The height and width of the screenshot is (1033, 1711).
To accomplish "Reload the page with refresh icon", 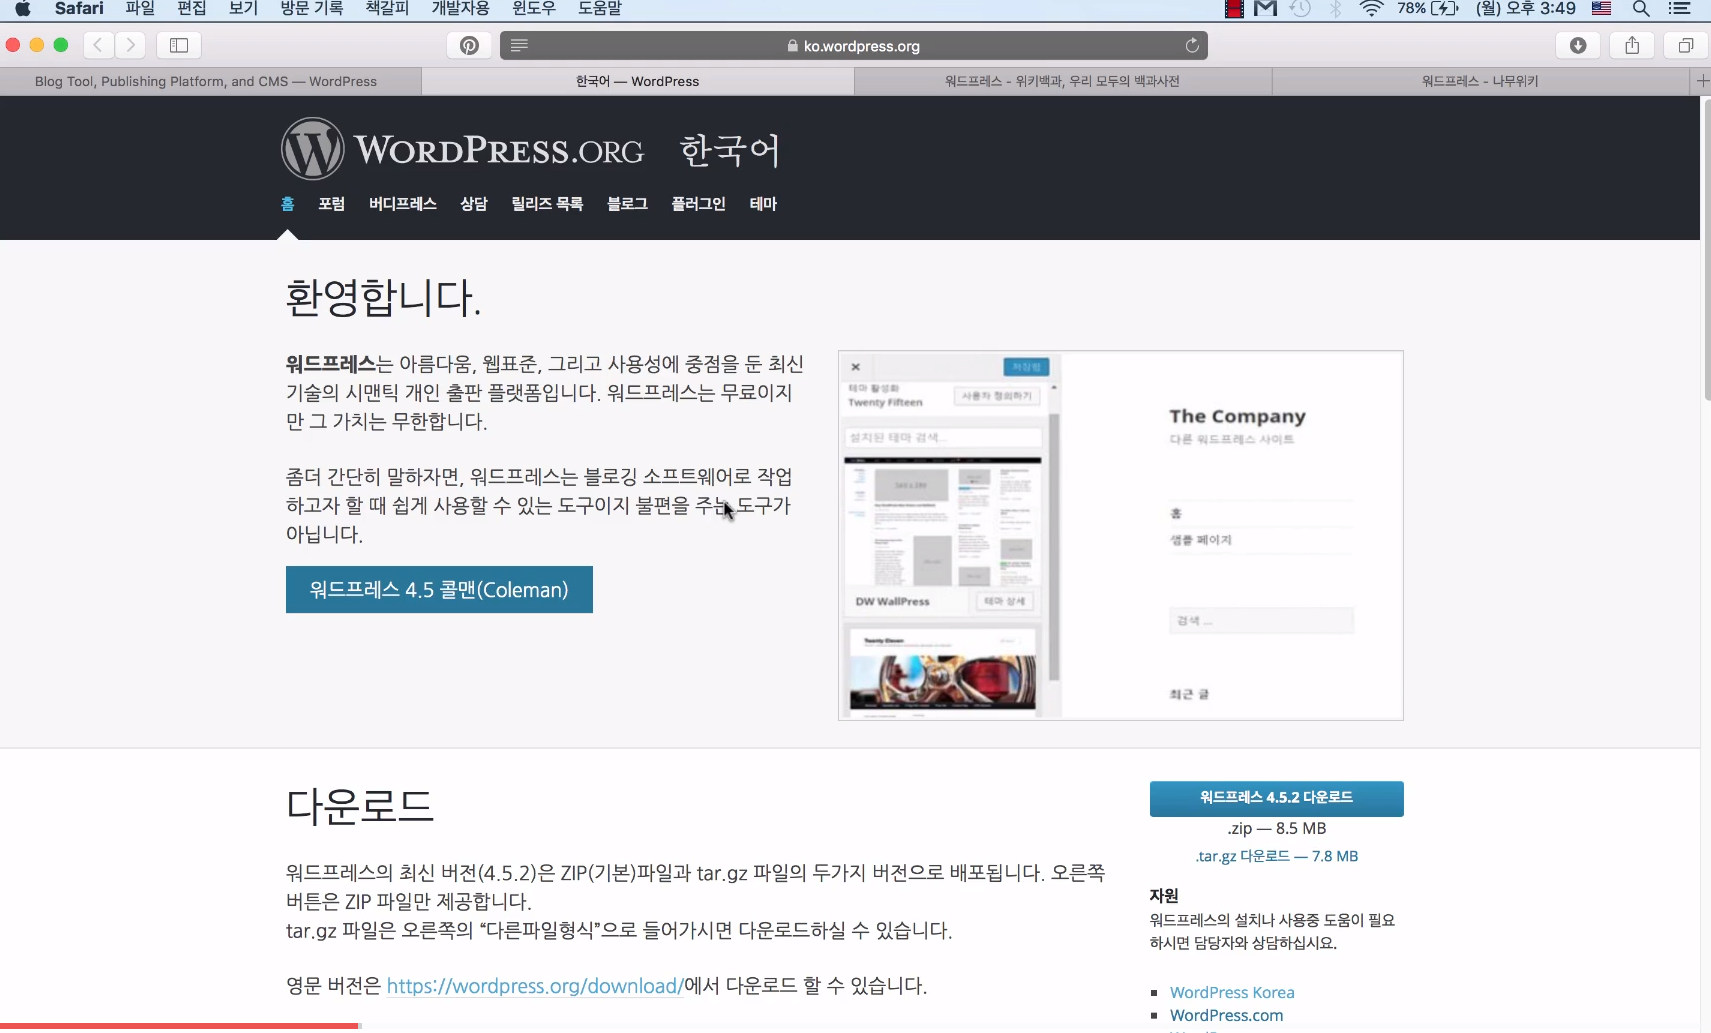I will coord(1192,45).
